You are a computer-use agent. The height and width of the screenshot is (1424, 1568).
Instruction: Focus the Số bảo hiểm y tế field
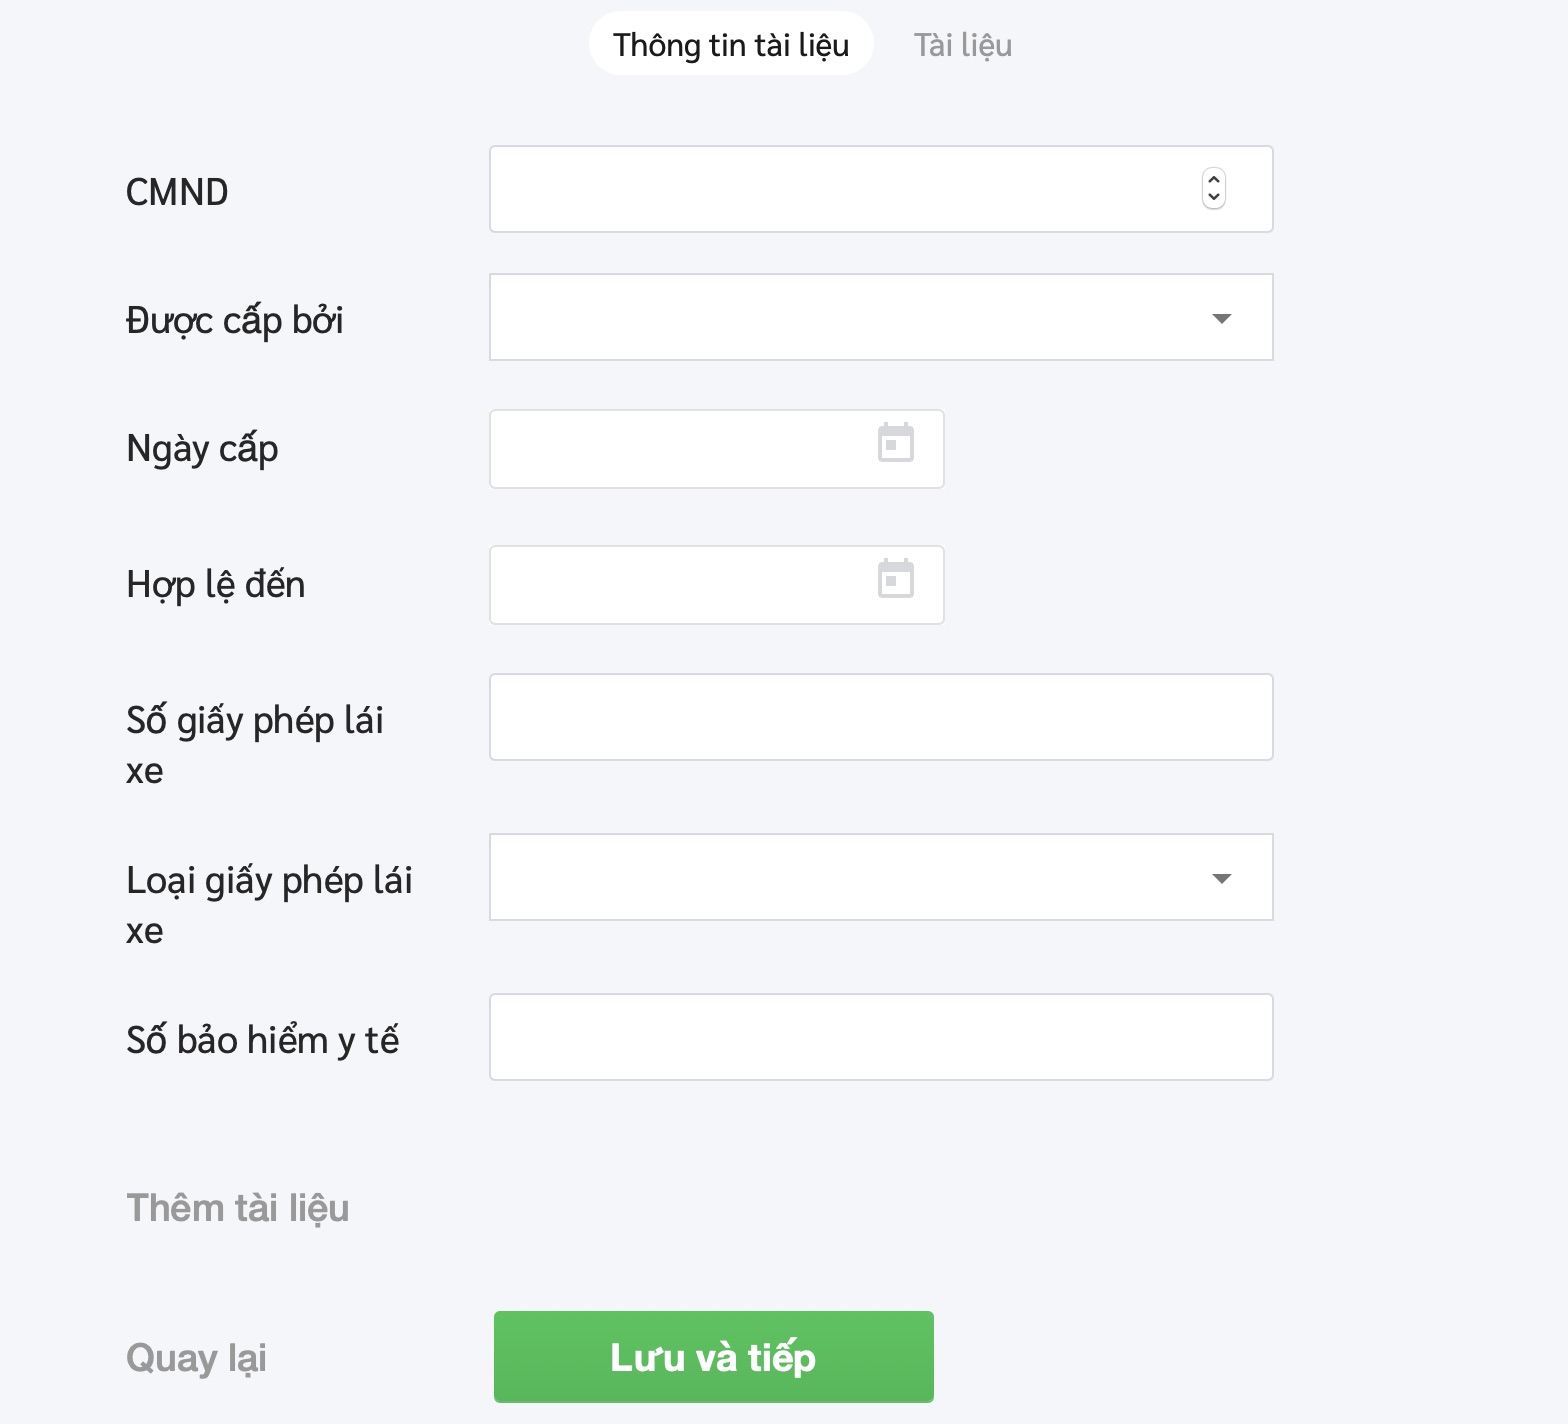tap(880, 1037)
